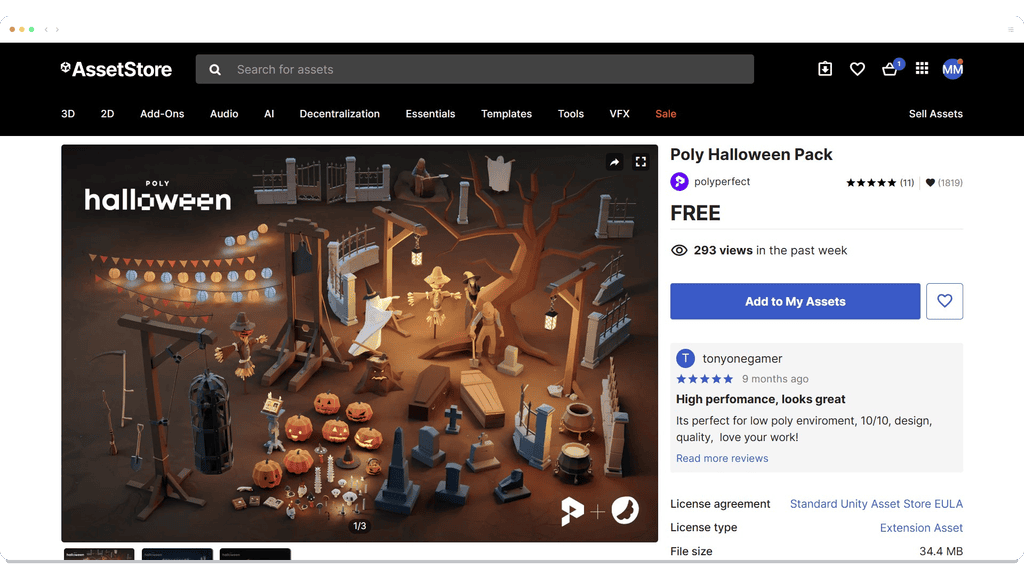Screen dimensions: 1024x576
Task: Open the VFX category menu
Action: (x=620, y=114)
